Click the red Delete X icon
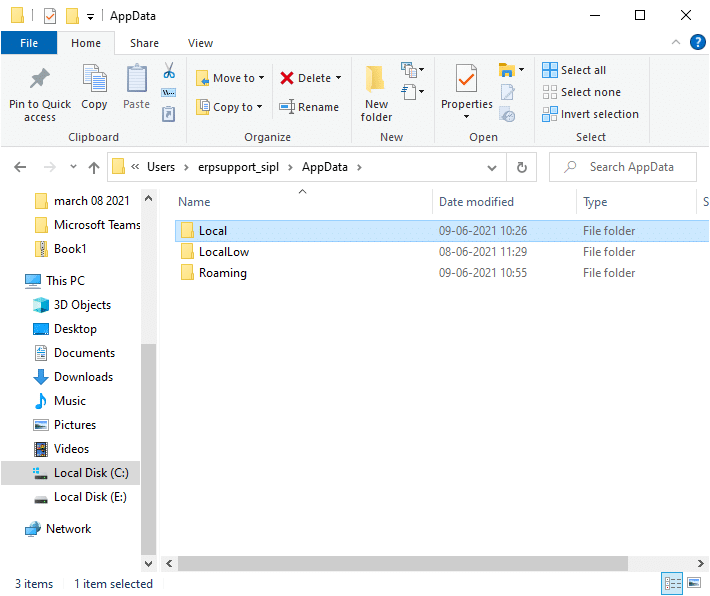The height and width of the screenshot is (596, 710). coord(287,78)
